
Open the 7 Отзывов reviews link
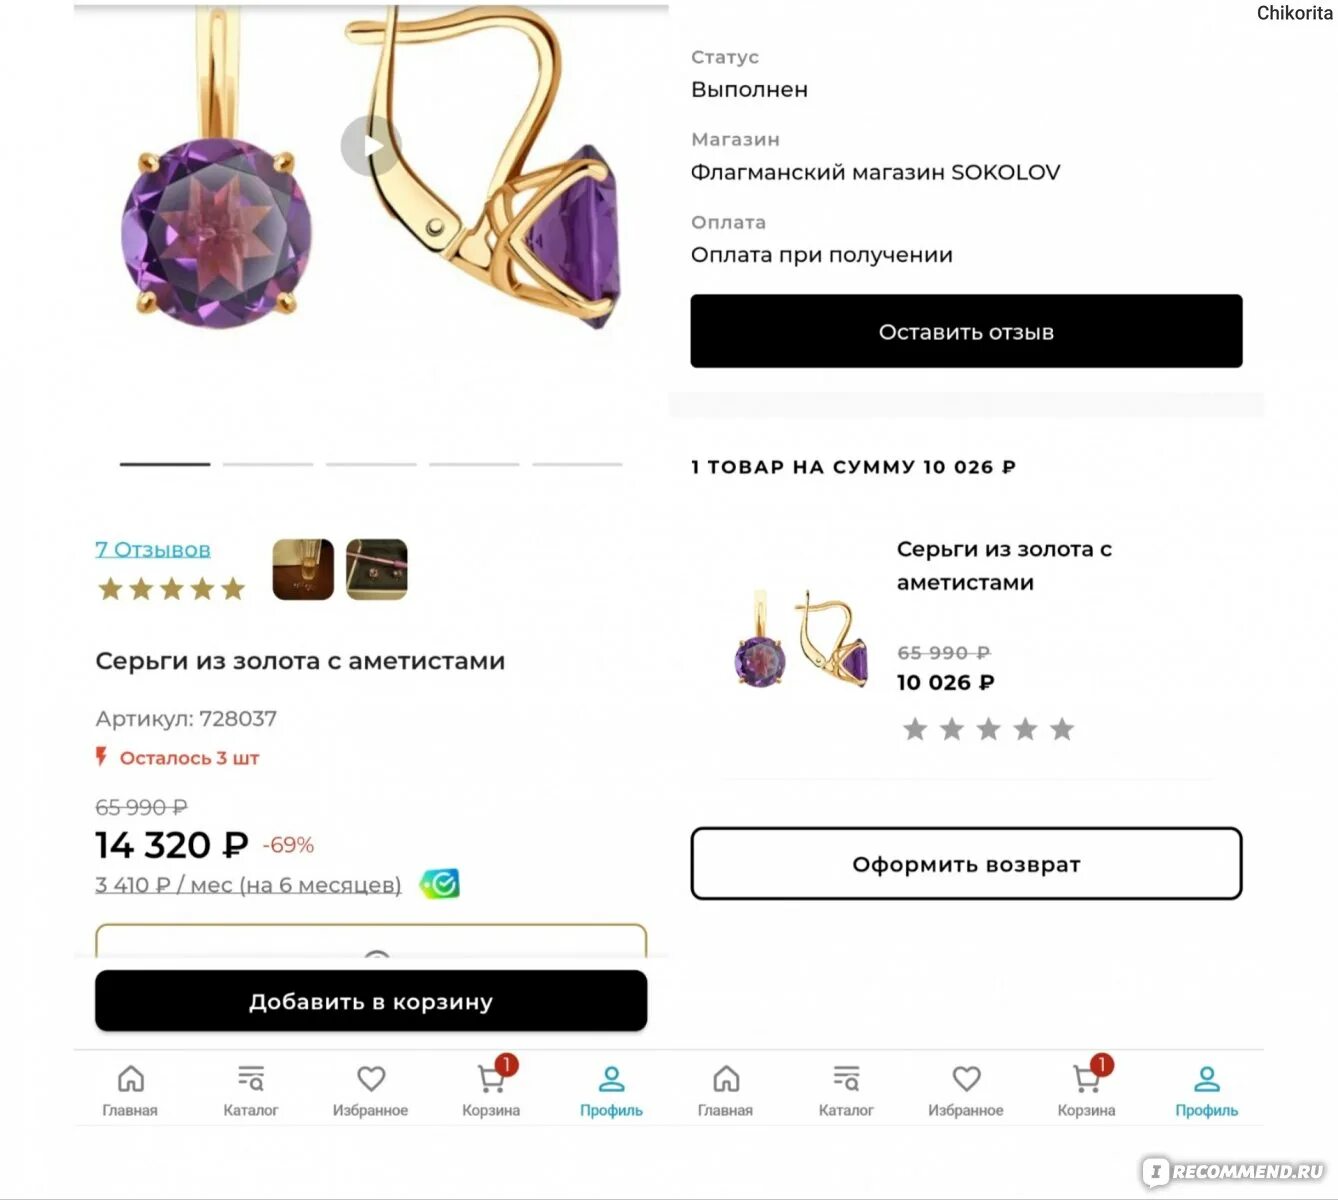153,550
